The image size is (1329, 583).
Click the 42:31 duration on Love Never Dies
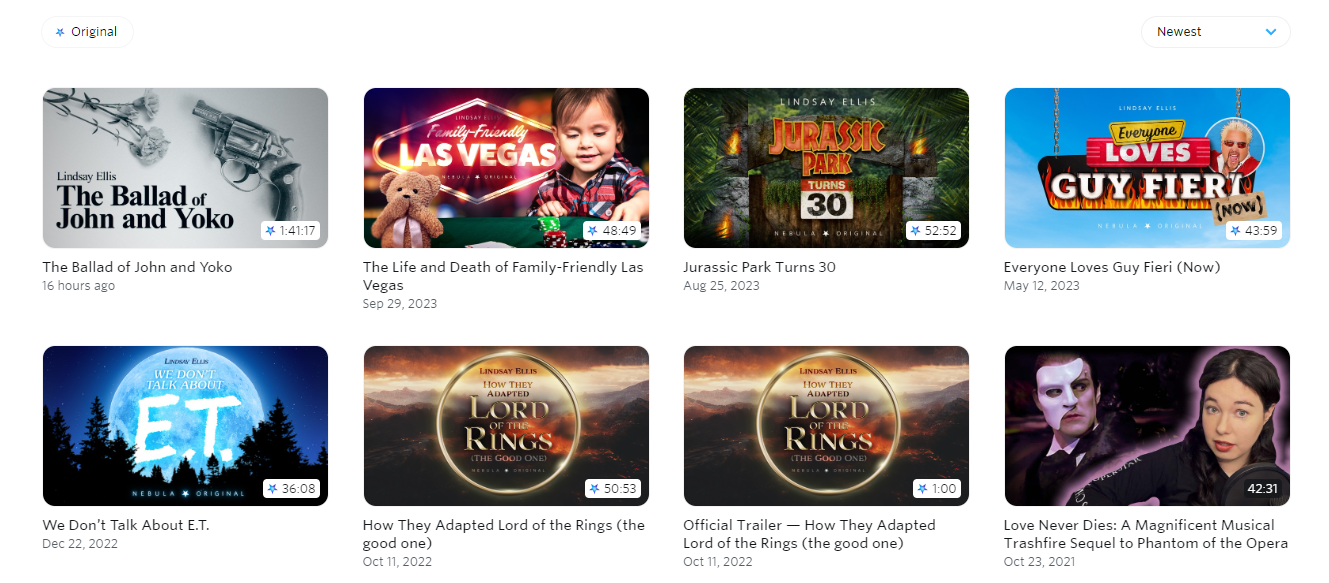point(1262,489)
